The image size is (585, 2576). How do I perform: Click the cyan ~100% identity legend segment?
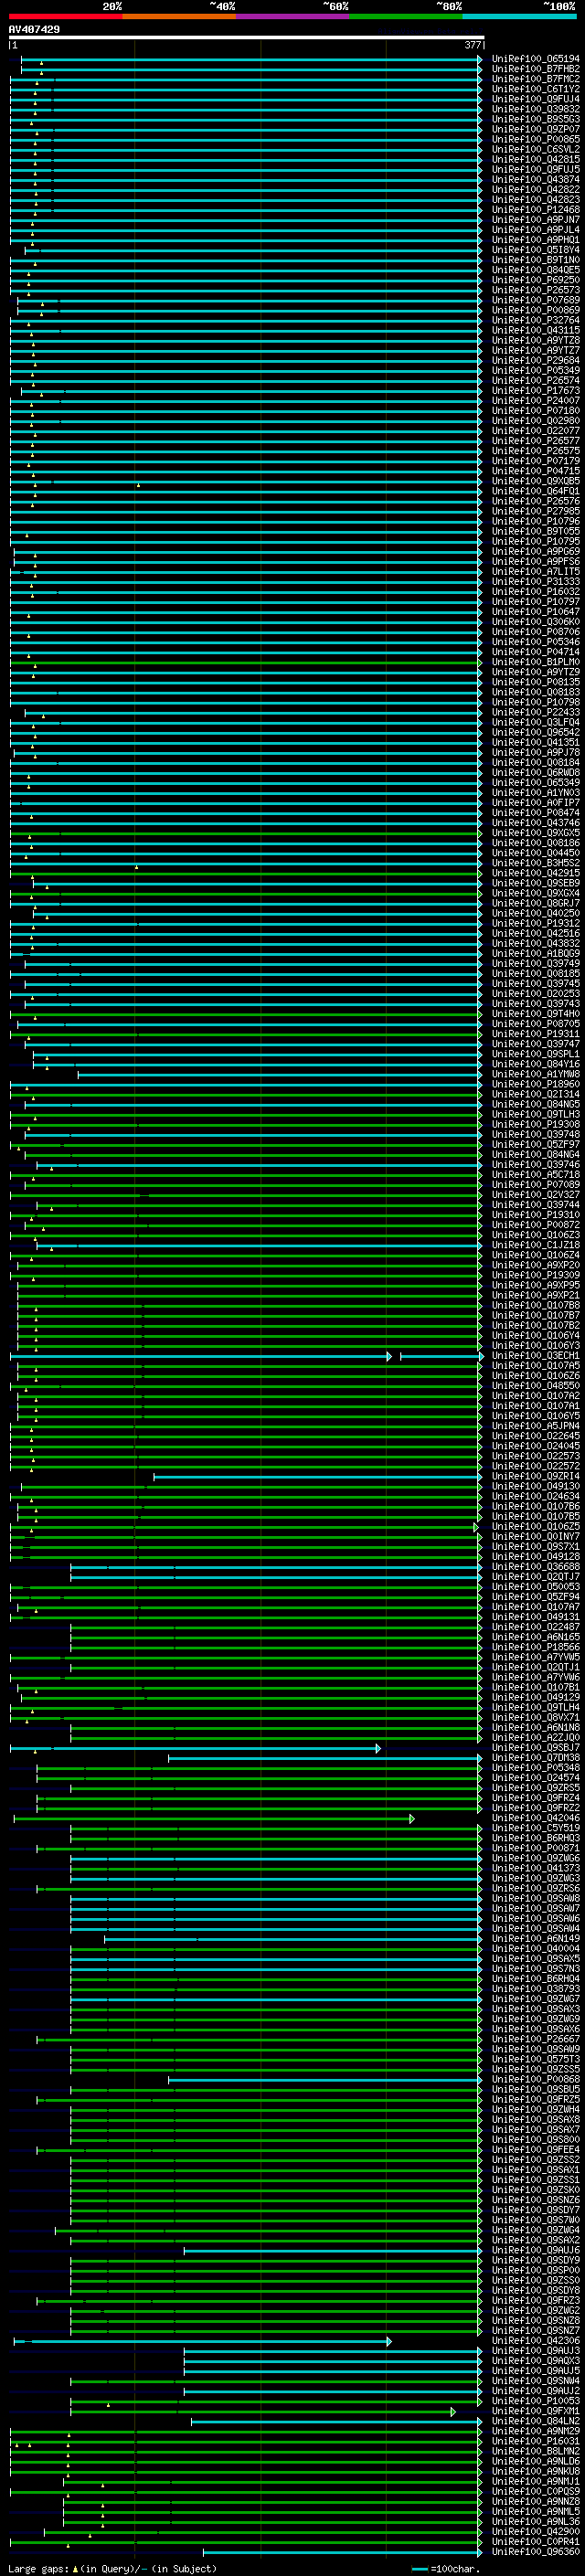pos(519,16)
